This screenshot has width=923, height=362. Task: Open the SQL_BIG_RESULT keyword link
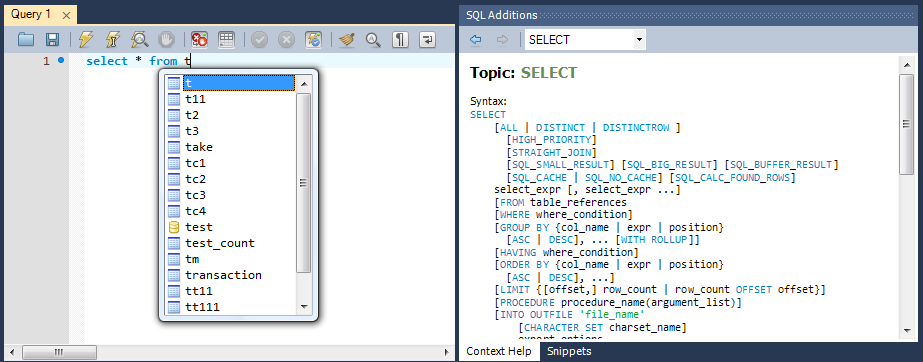click(670, 164)
